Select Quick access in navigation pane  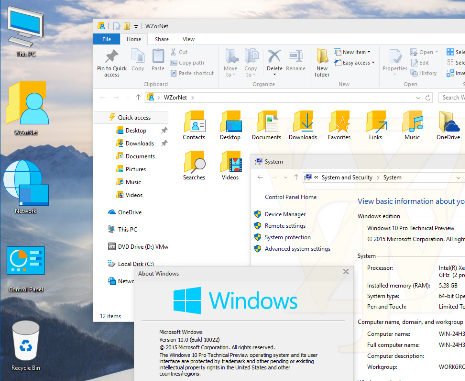[x=132, y=117]
